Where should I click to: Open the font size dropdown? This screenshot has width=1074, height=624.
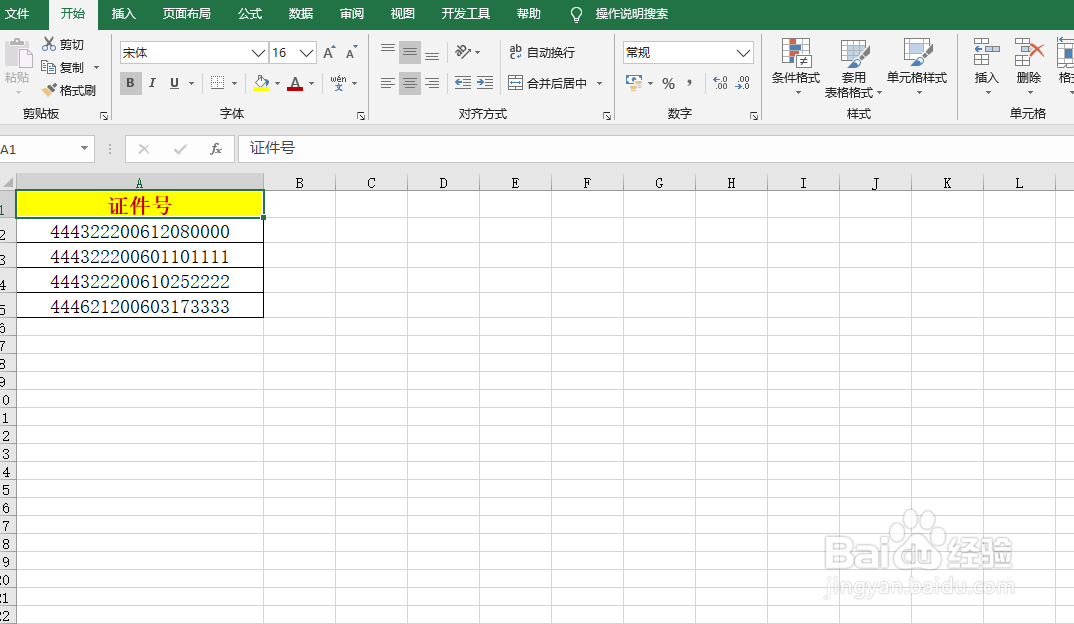tap(307, 53)
